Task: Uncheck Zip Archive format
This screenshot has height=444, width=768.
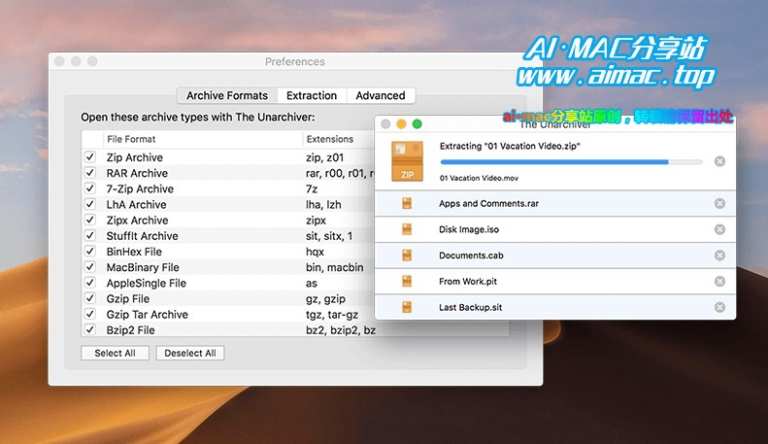Action: click(x=90, y=157)
